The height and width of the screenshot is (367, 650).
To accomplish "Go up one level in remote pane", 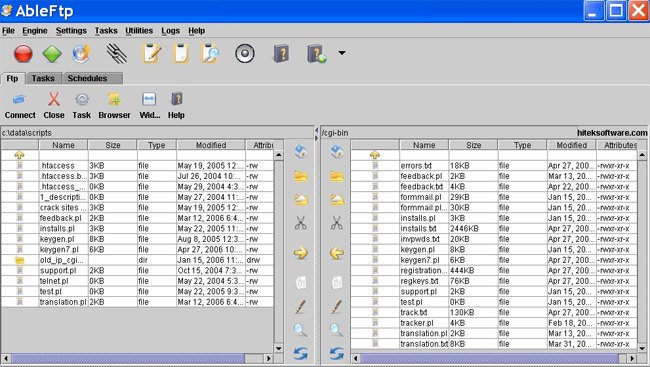I will point(375,155).
